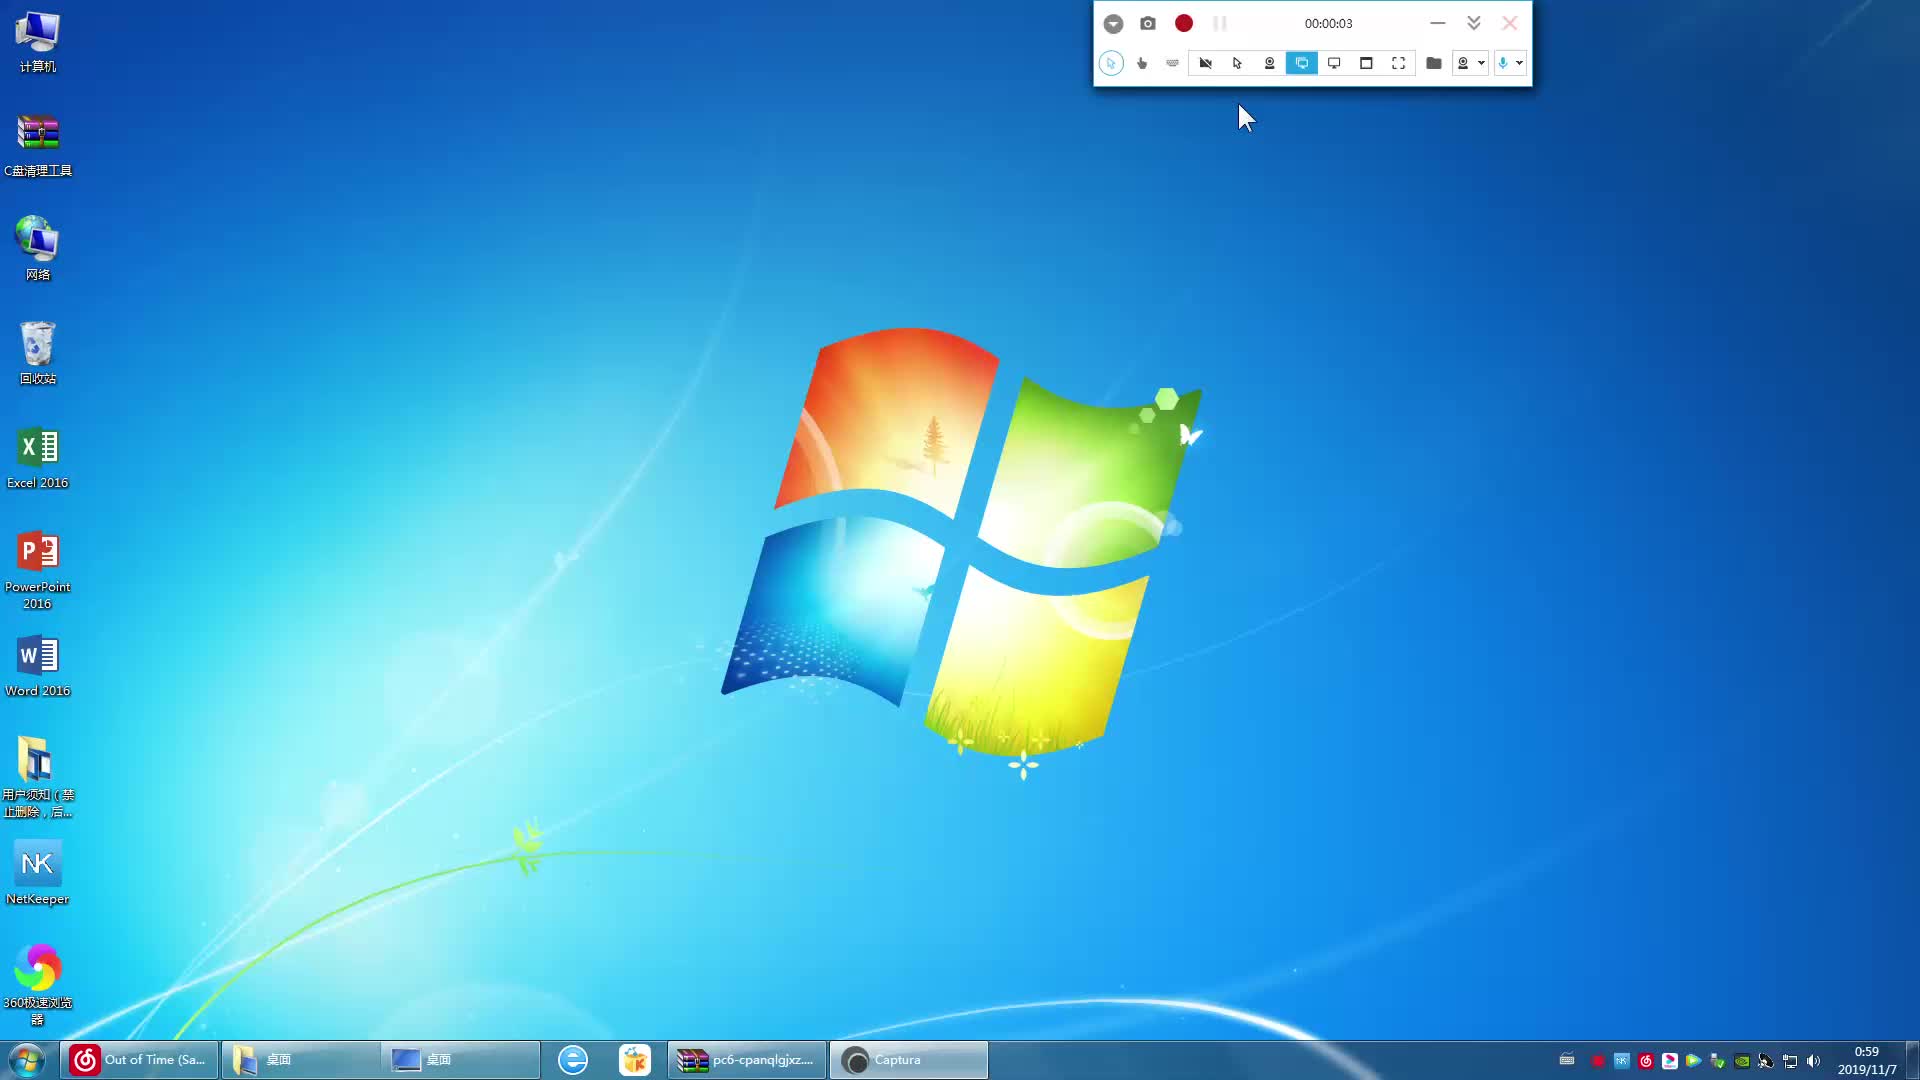Select single screen monitor source
The height and width of the screenshot is (1080, 1920).
coord(1334,63)
